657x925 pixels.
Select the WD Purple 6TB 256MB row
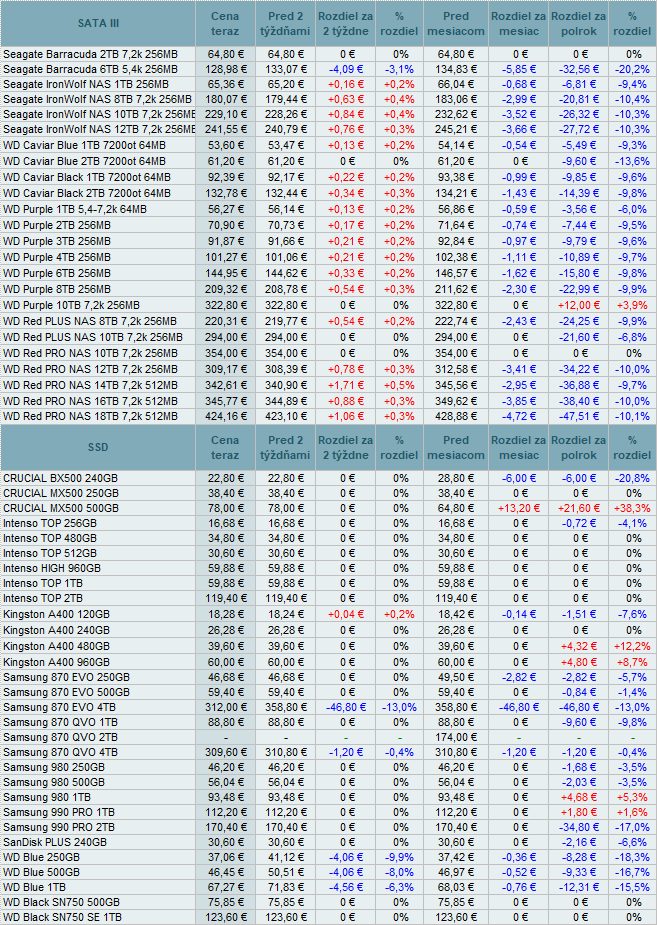57,273
